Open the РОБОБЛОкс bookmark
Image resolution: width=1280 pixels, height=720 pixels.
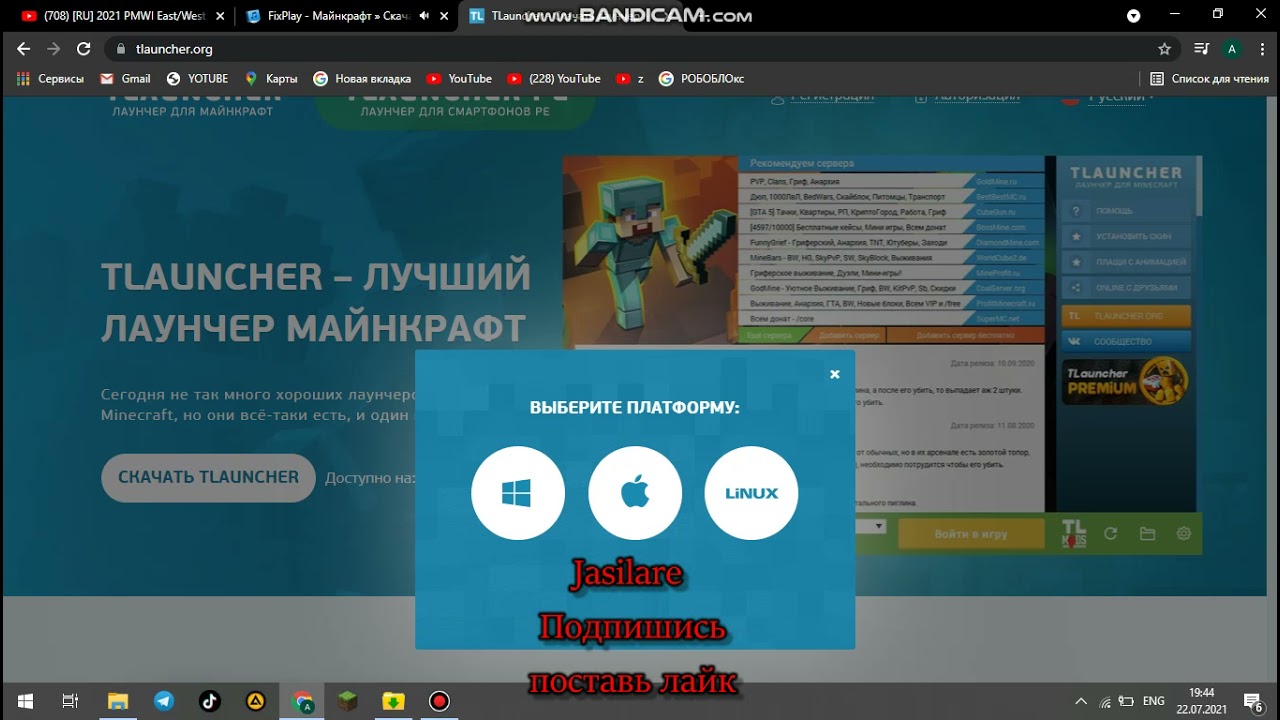coord(702,79)
